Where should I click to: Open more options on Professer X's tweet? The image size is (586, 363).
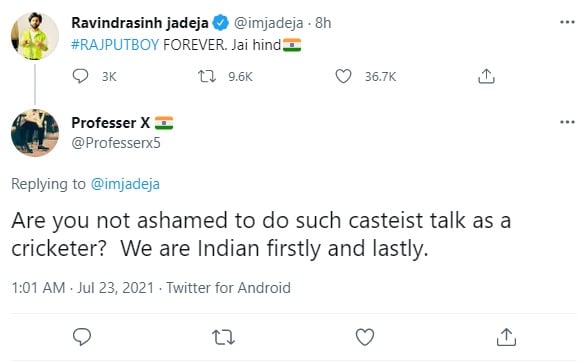[x=567, y=122]
